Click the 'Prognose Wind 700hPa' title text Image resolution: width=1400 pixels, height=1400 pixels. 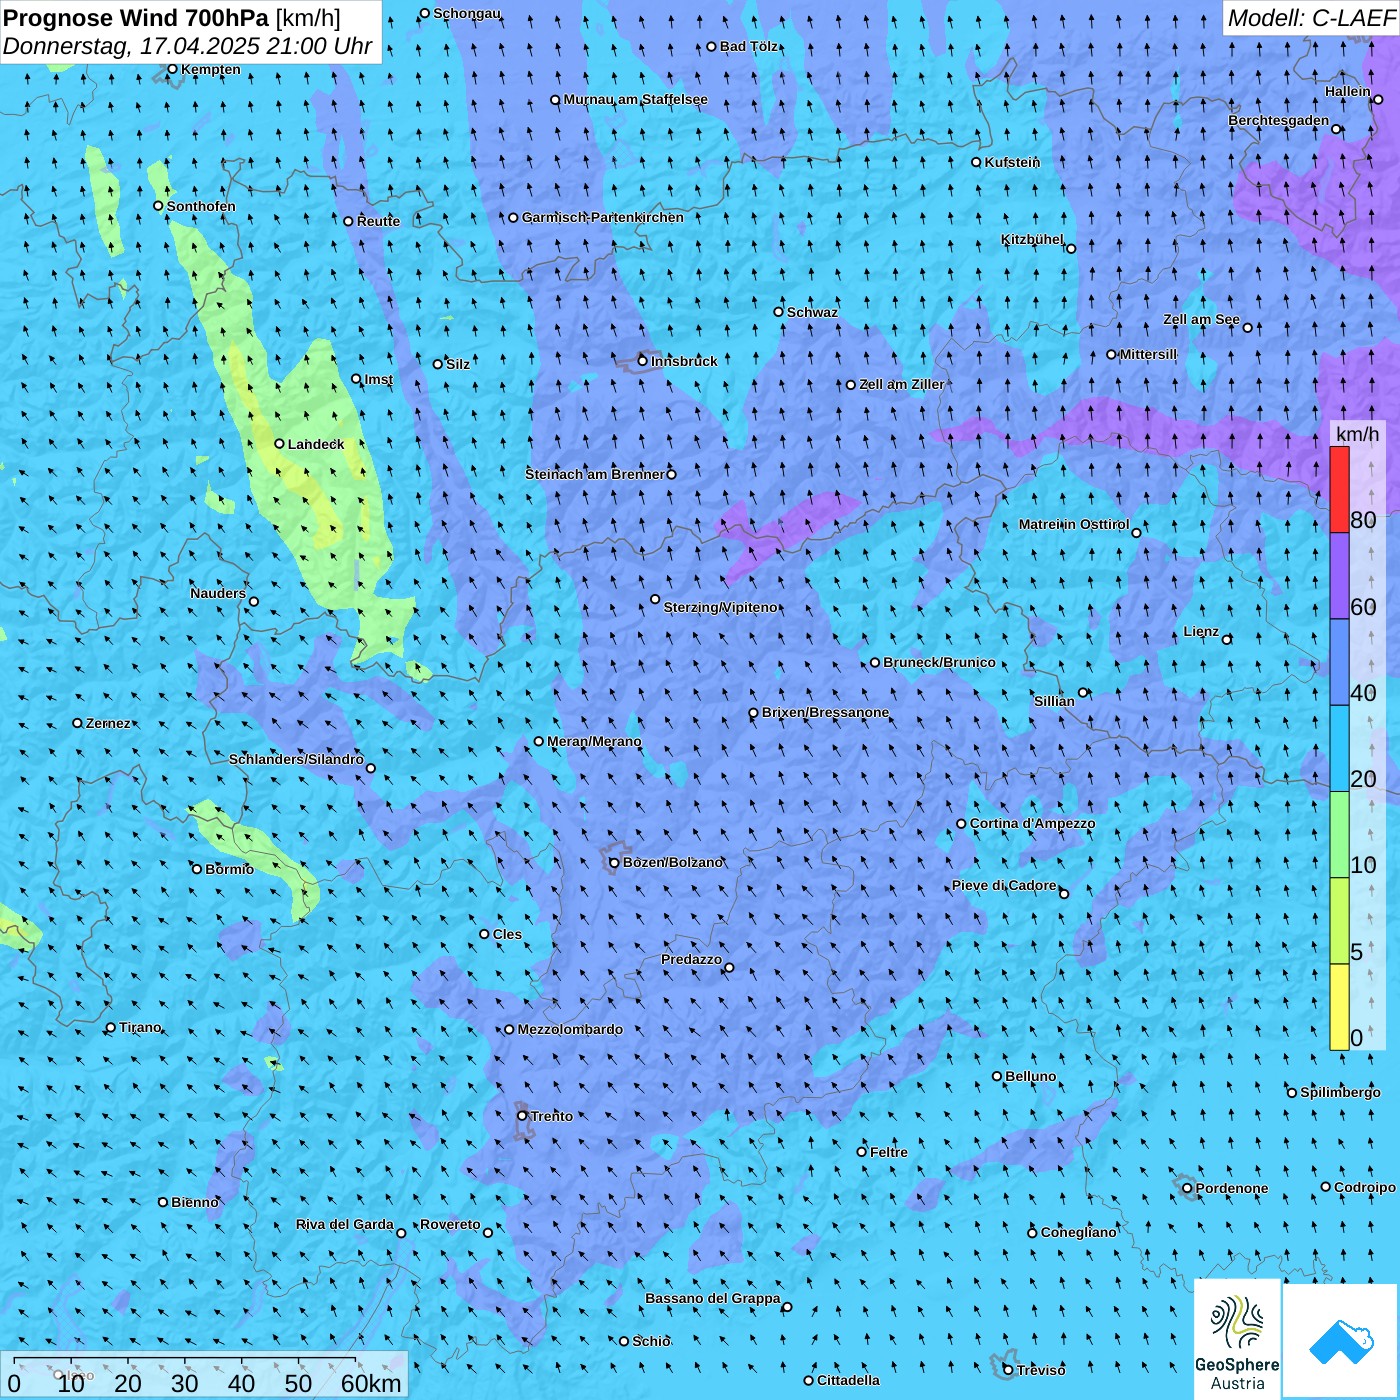point(136,17)
